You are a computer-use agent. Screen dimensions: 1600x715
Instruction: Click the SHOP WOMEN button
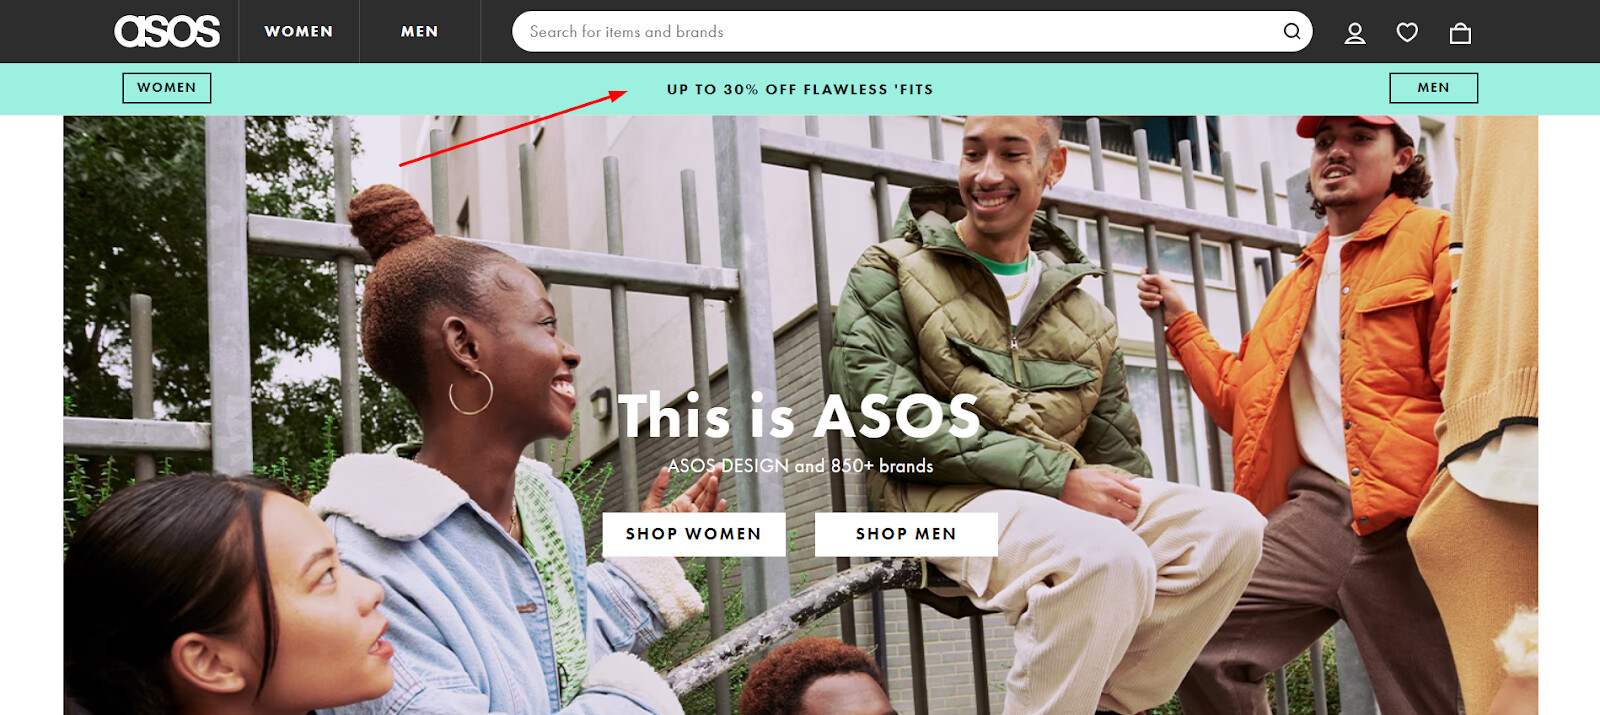694,534
